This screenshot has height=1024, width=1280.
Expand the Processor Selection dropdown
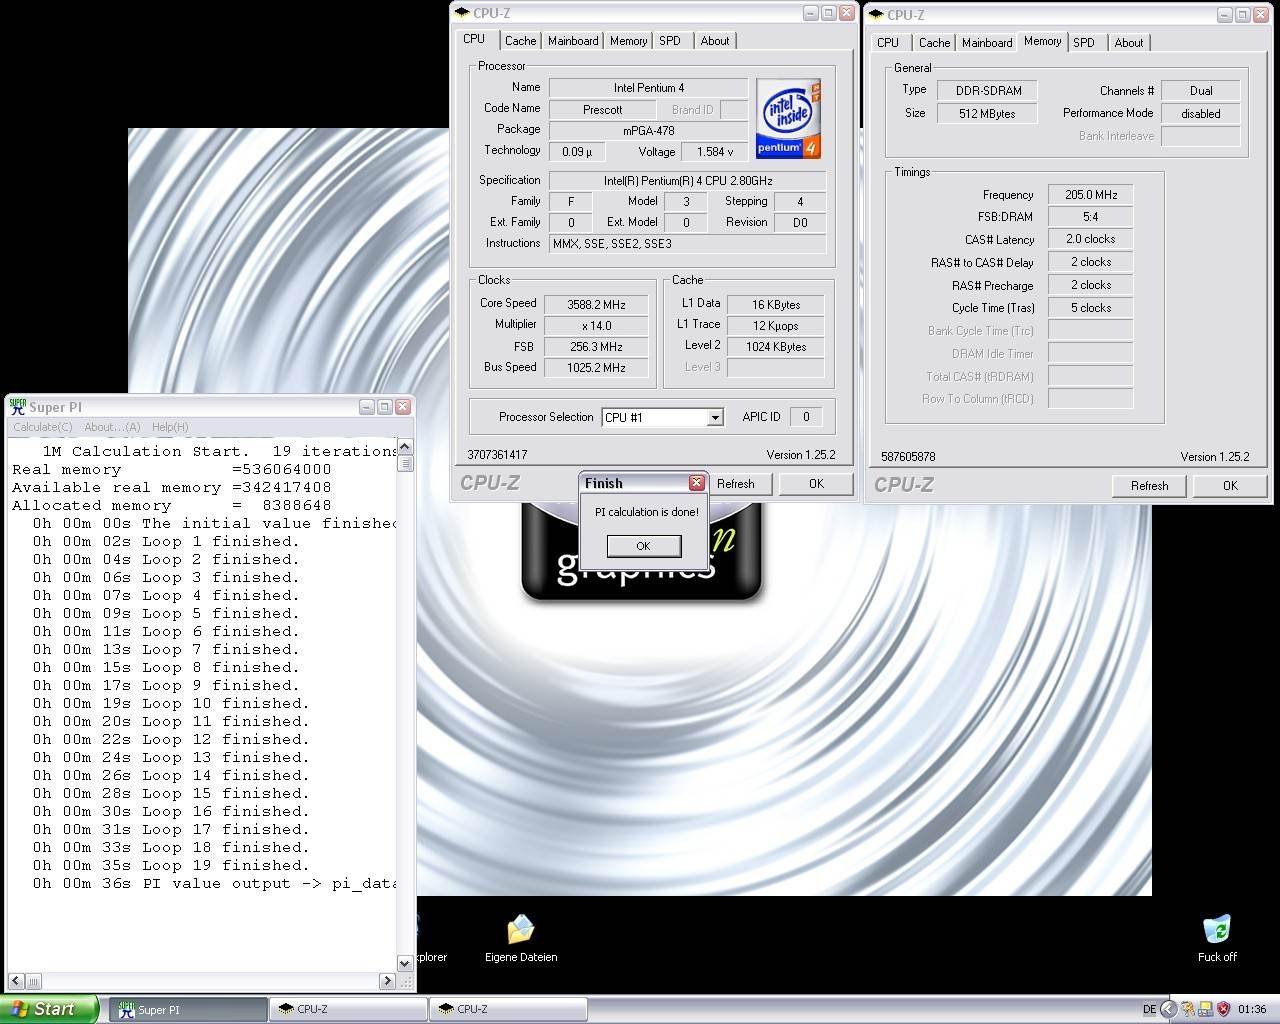[715, 418]
